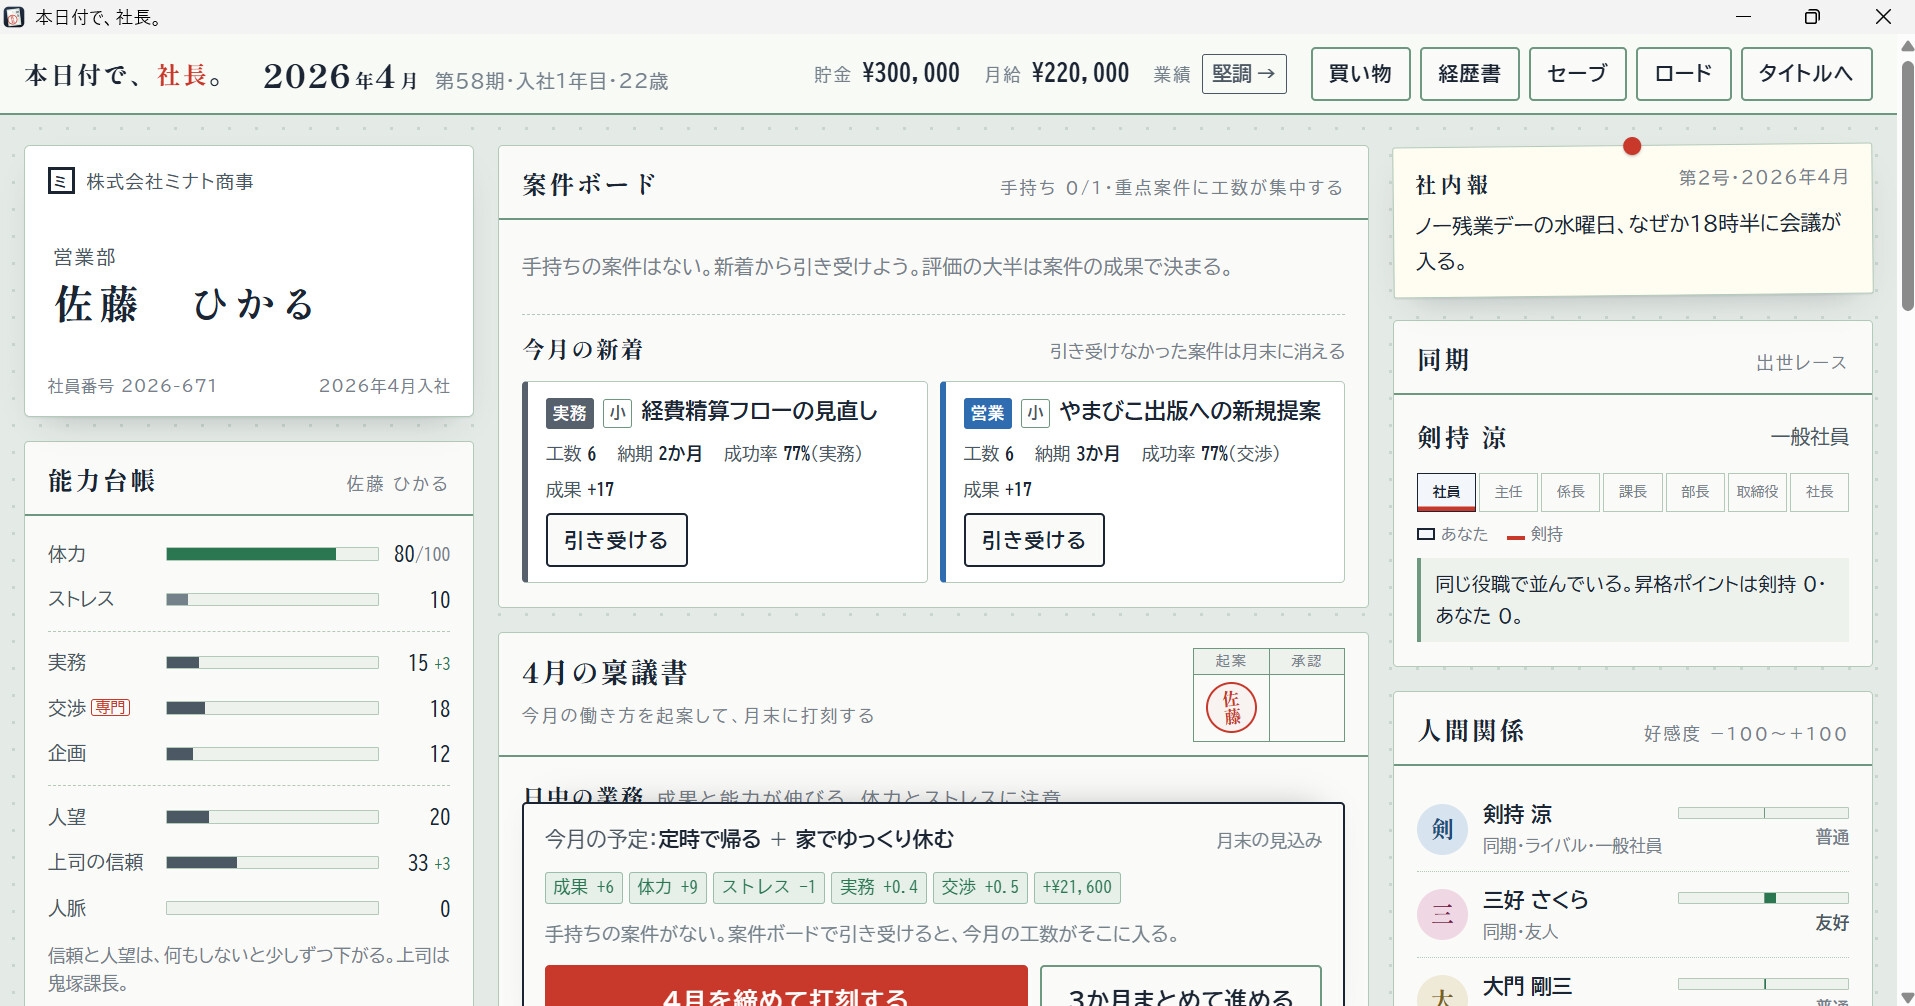Select the 係長 rank step
The width and height of the screenshot is (1915, 1006).
click(x=1570, y=492)
